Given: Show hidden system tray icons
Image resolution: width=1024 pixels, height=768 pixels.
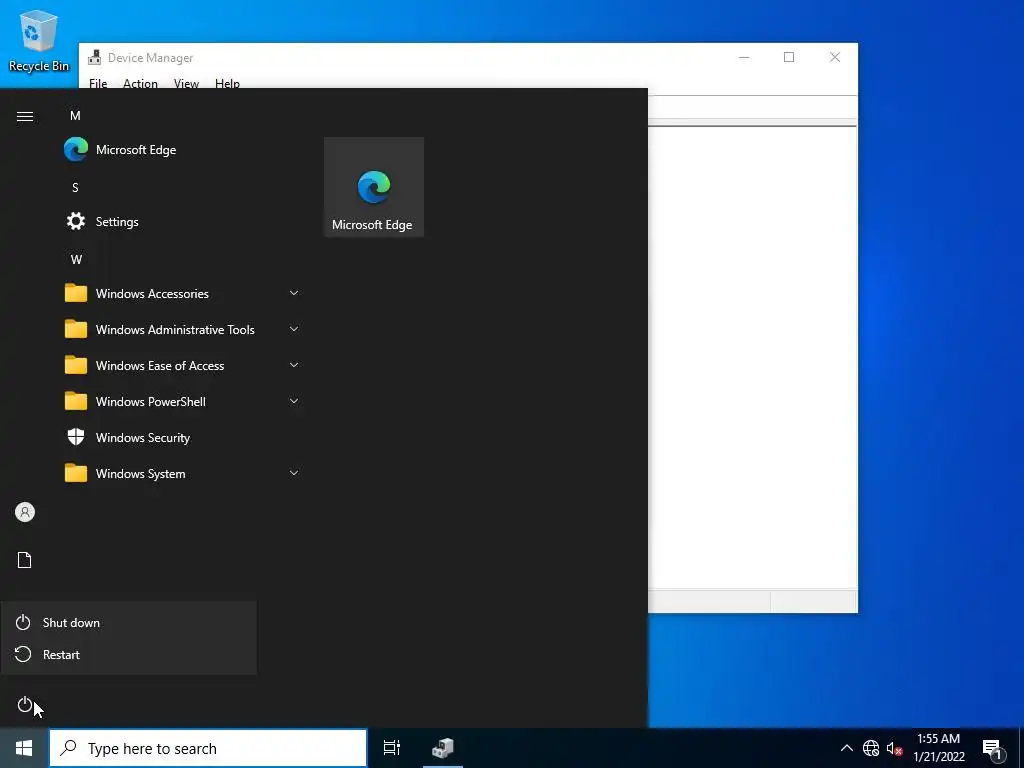Looking at the screenshot, I should pyautogui.click(x=846, y=748).
